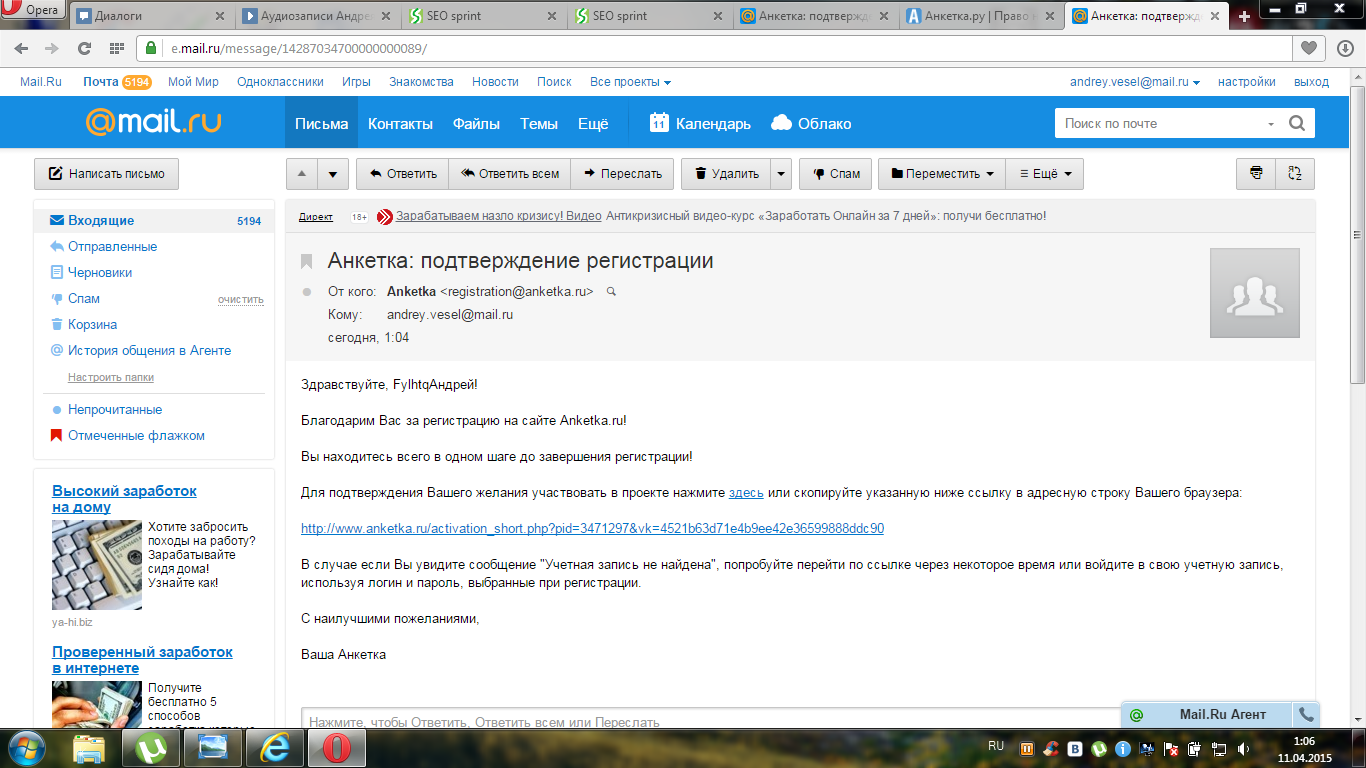This screenshot has height=768, width=1366.
Task: Open uTorrent from the taskbar
Action: 150,747
